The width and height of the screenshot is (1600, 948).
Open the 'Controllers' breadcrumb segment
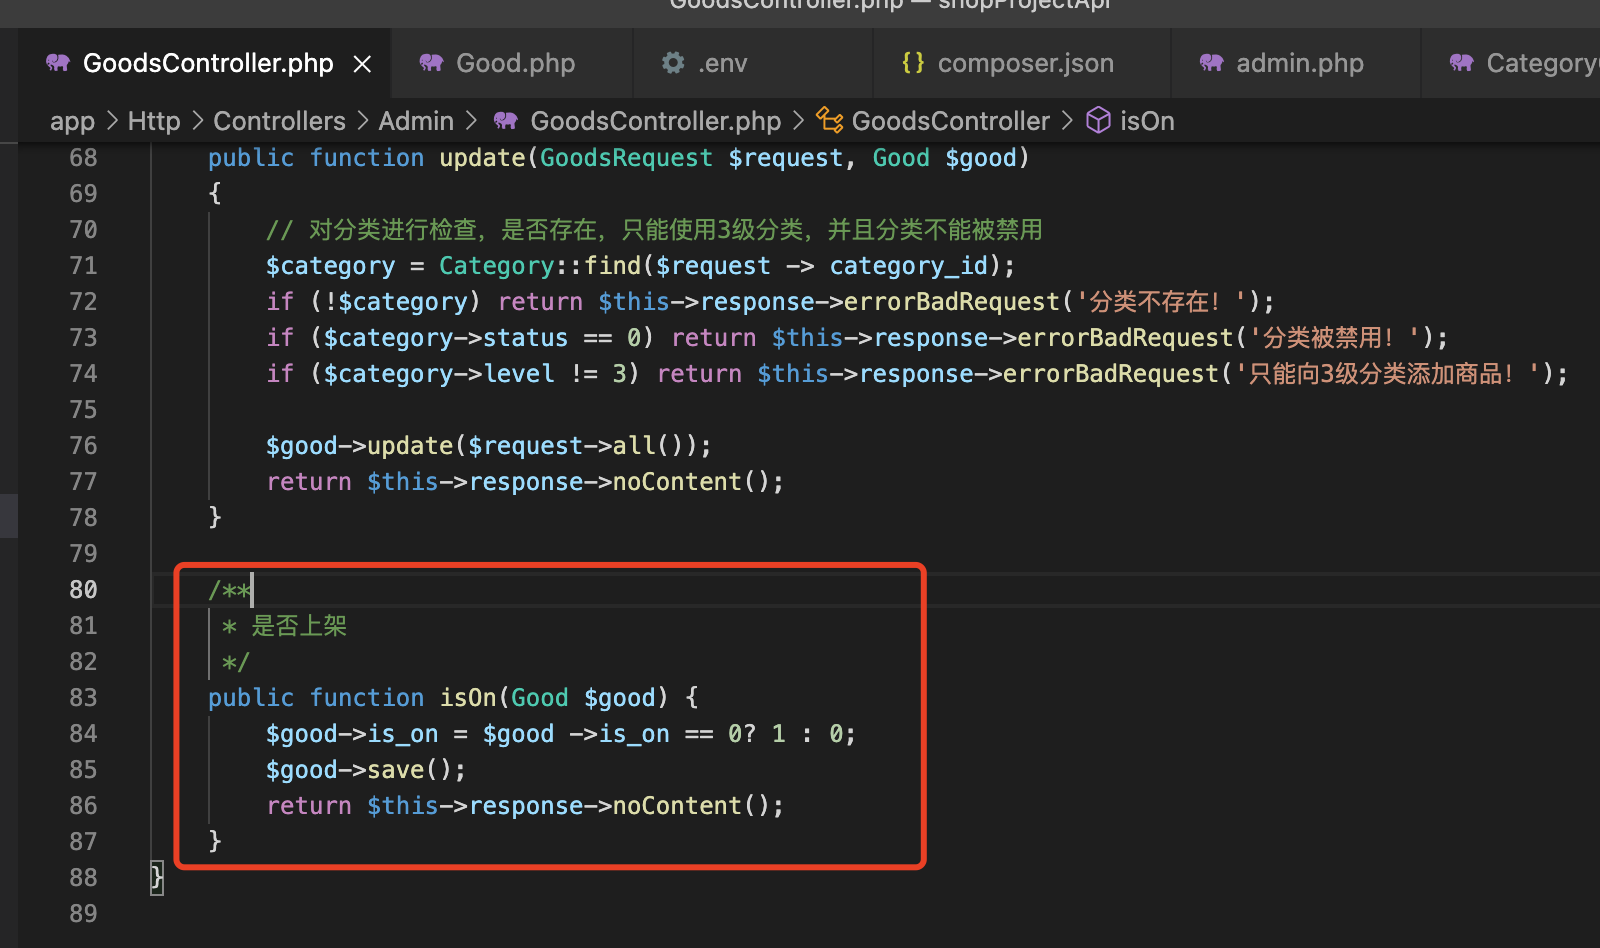coord(279,121)
